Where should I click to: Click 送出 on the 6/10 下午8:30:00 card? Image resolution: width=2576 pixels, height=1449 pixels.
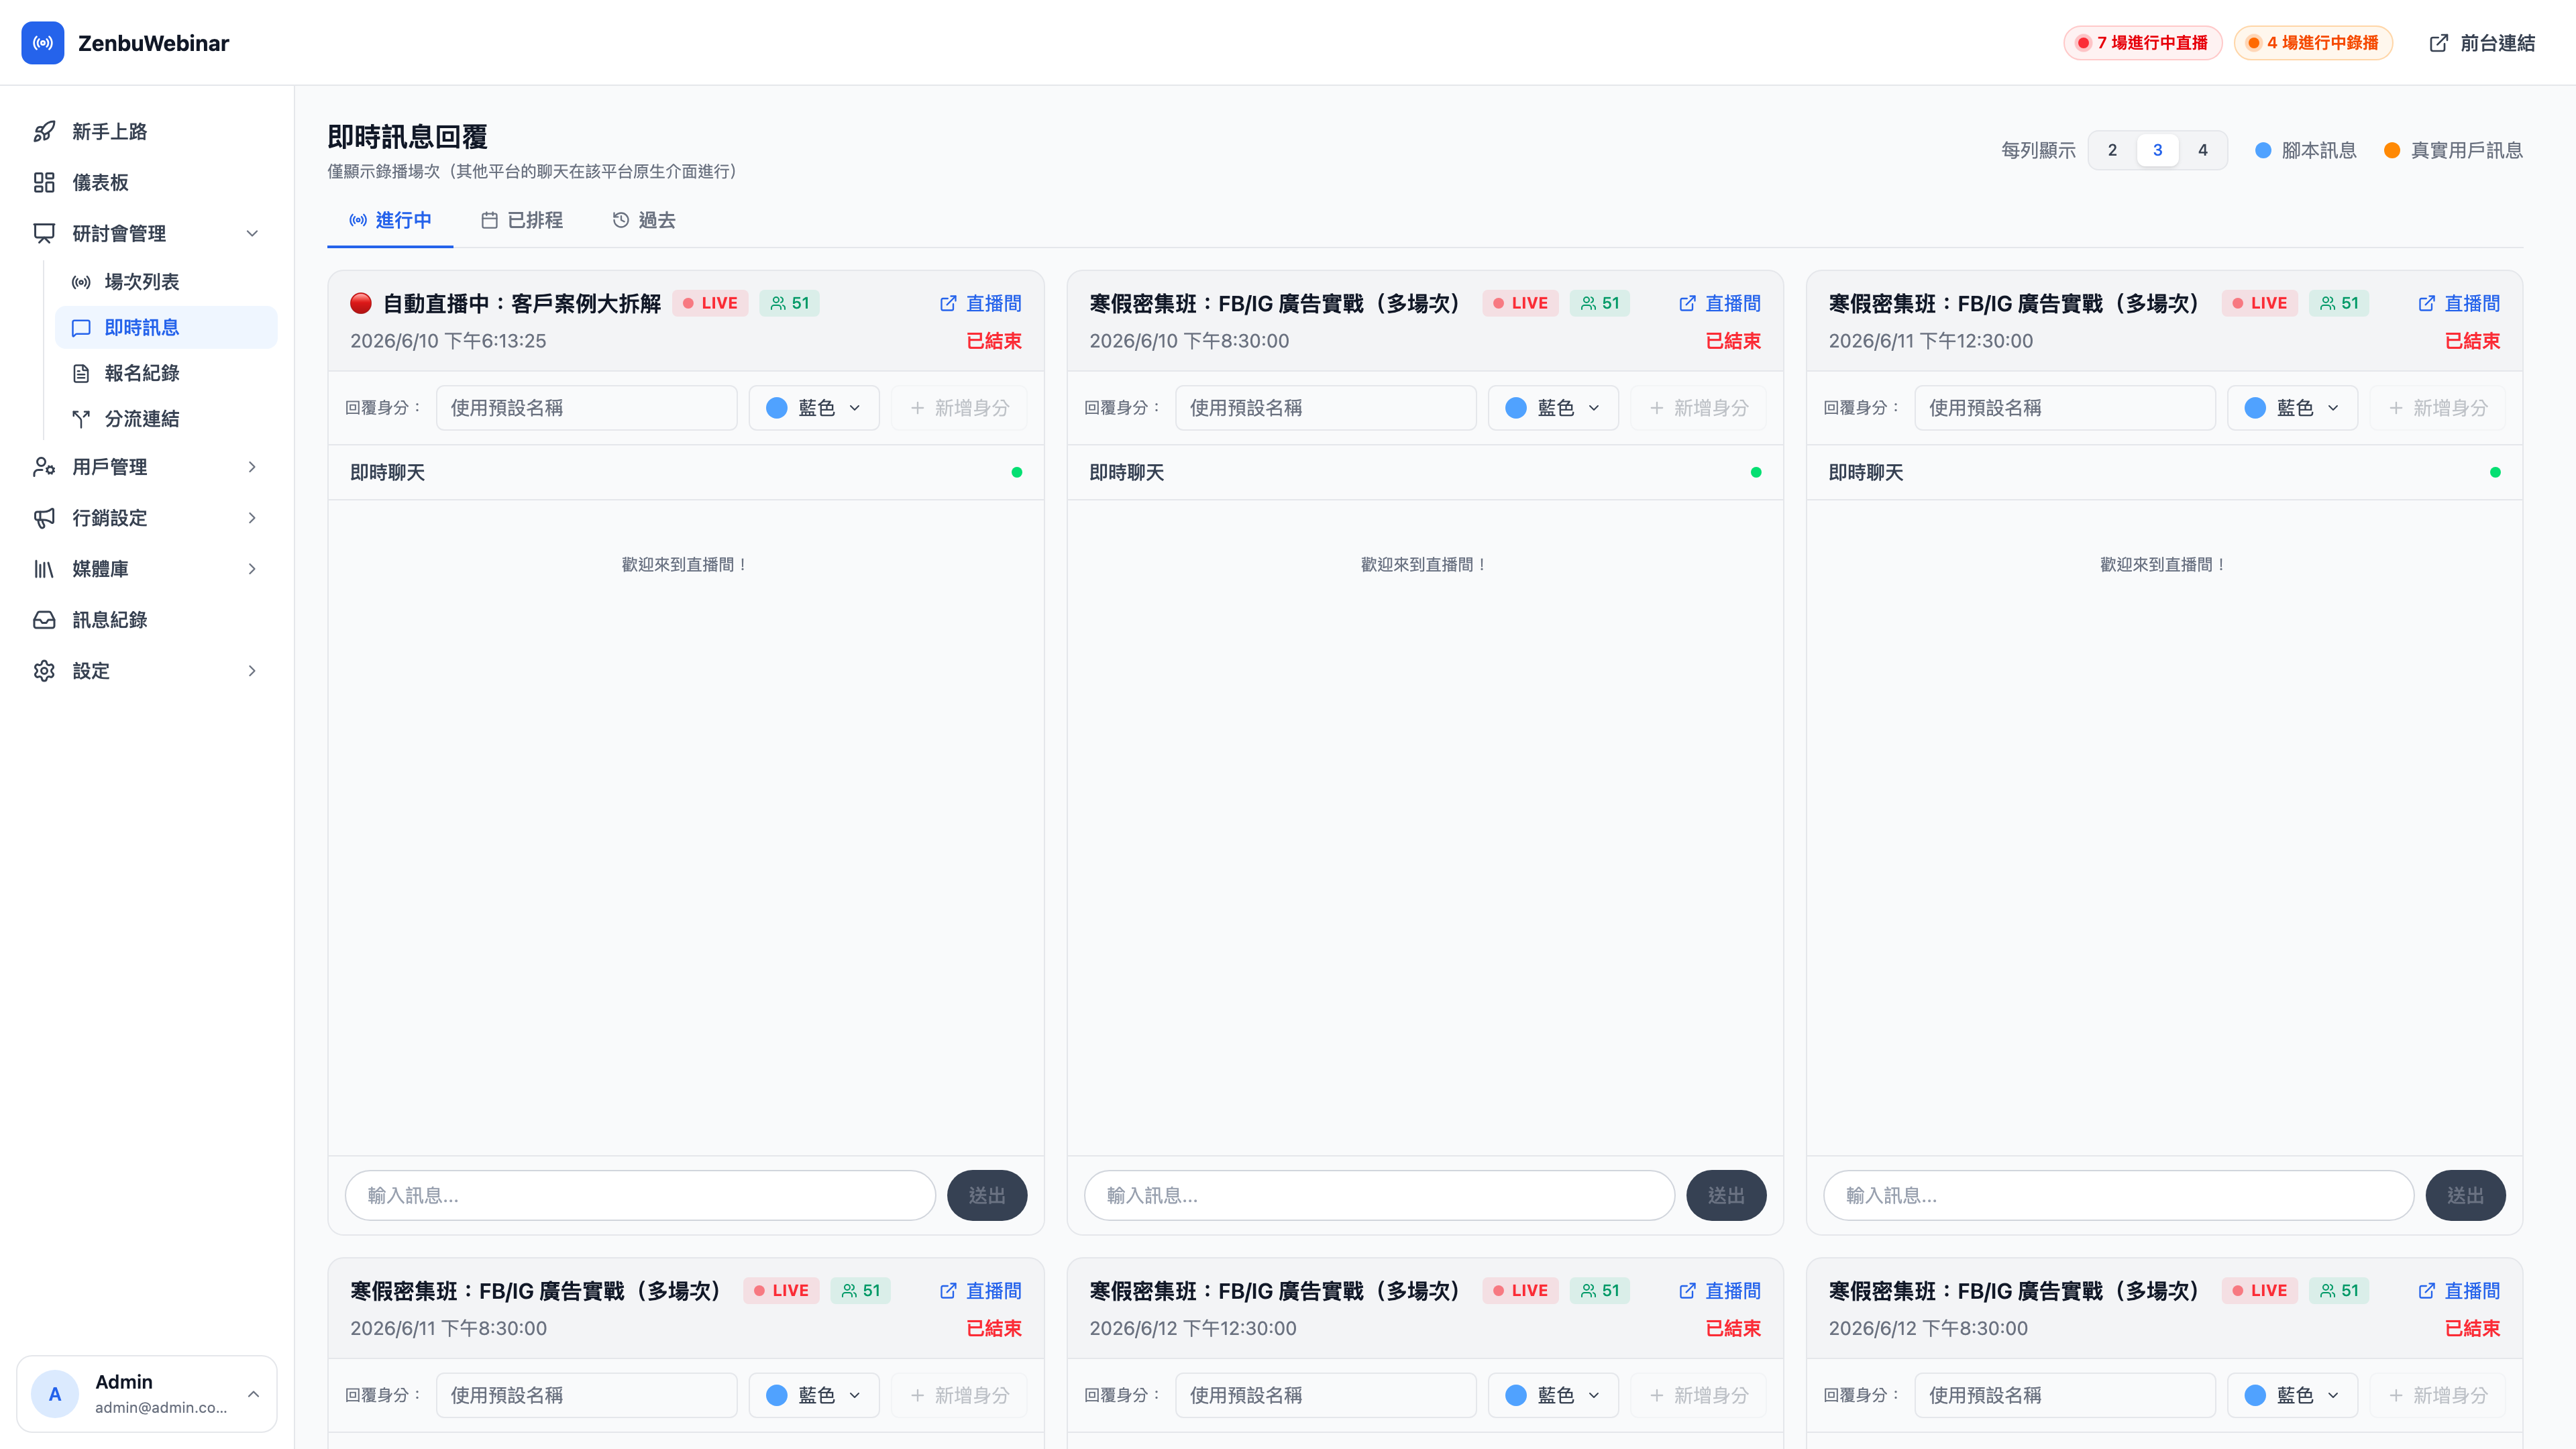point(1726,1195)
